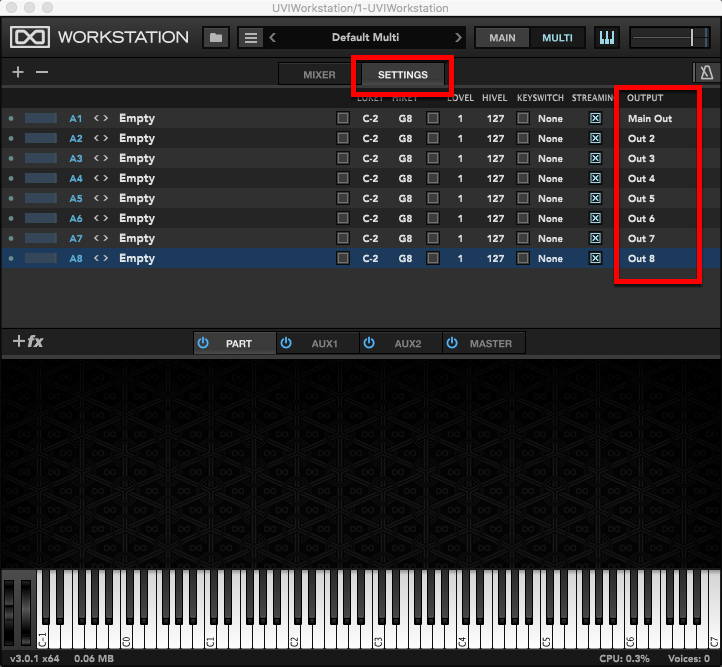Screen dimensions: 722x667
Task: Click the high key G8 value for A5
Action: coord(405,199)
